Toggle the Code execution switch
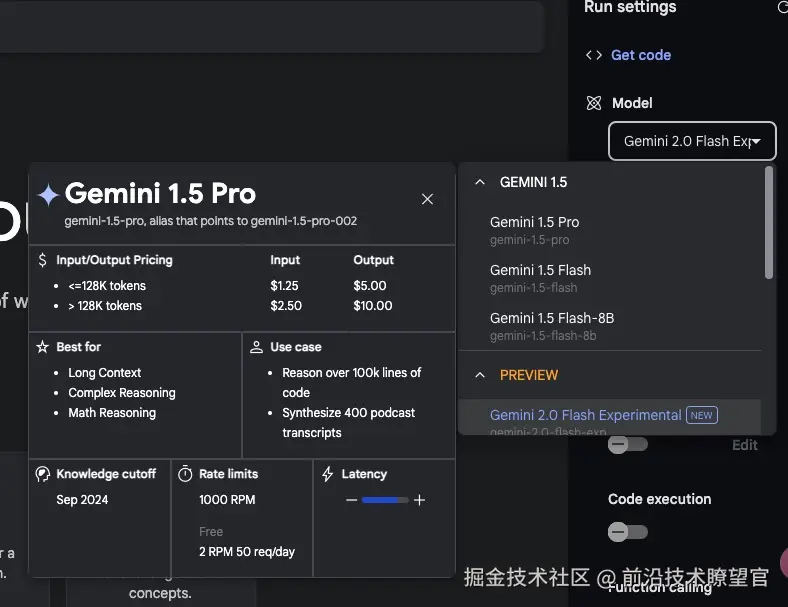 click(x=627, y=531)
